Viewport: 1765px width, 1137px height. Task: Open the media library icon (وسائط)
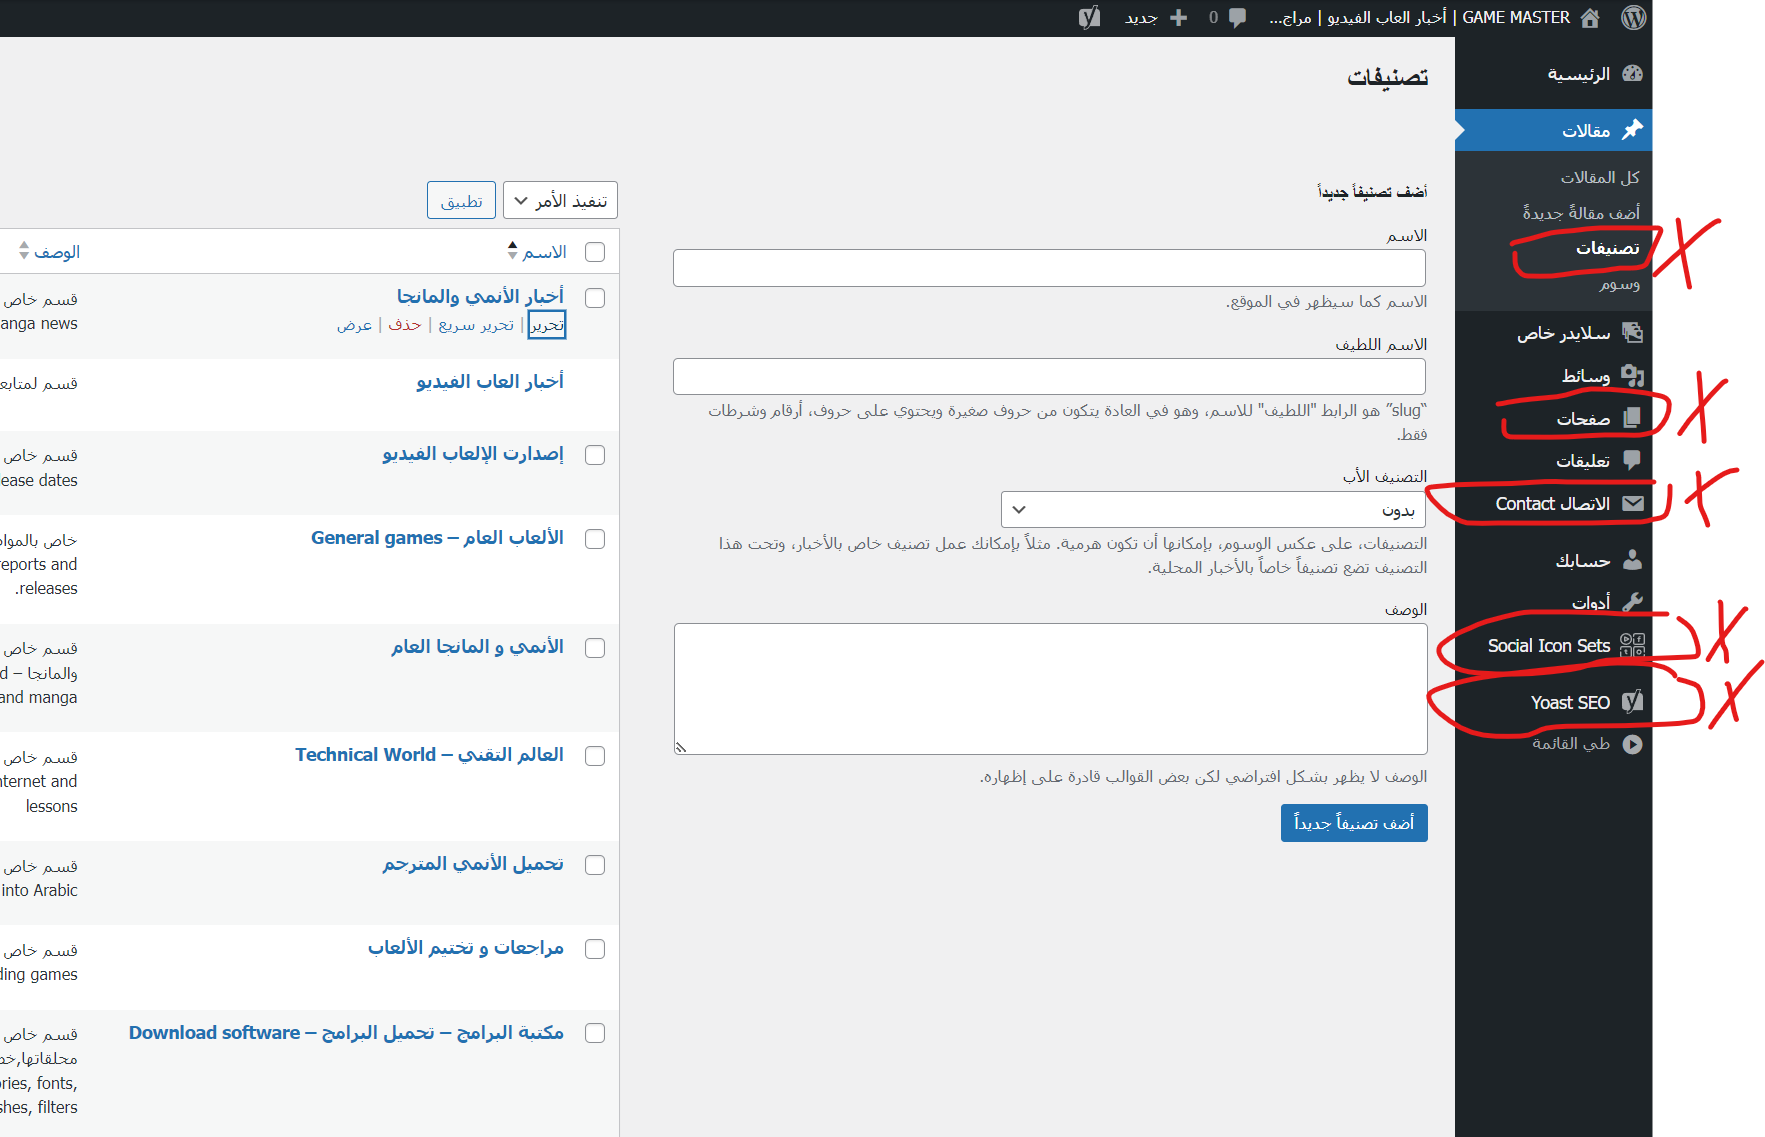tap(1632, 376)
